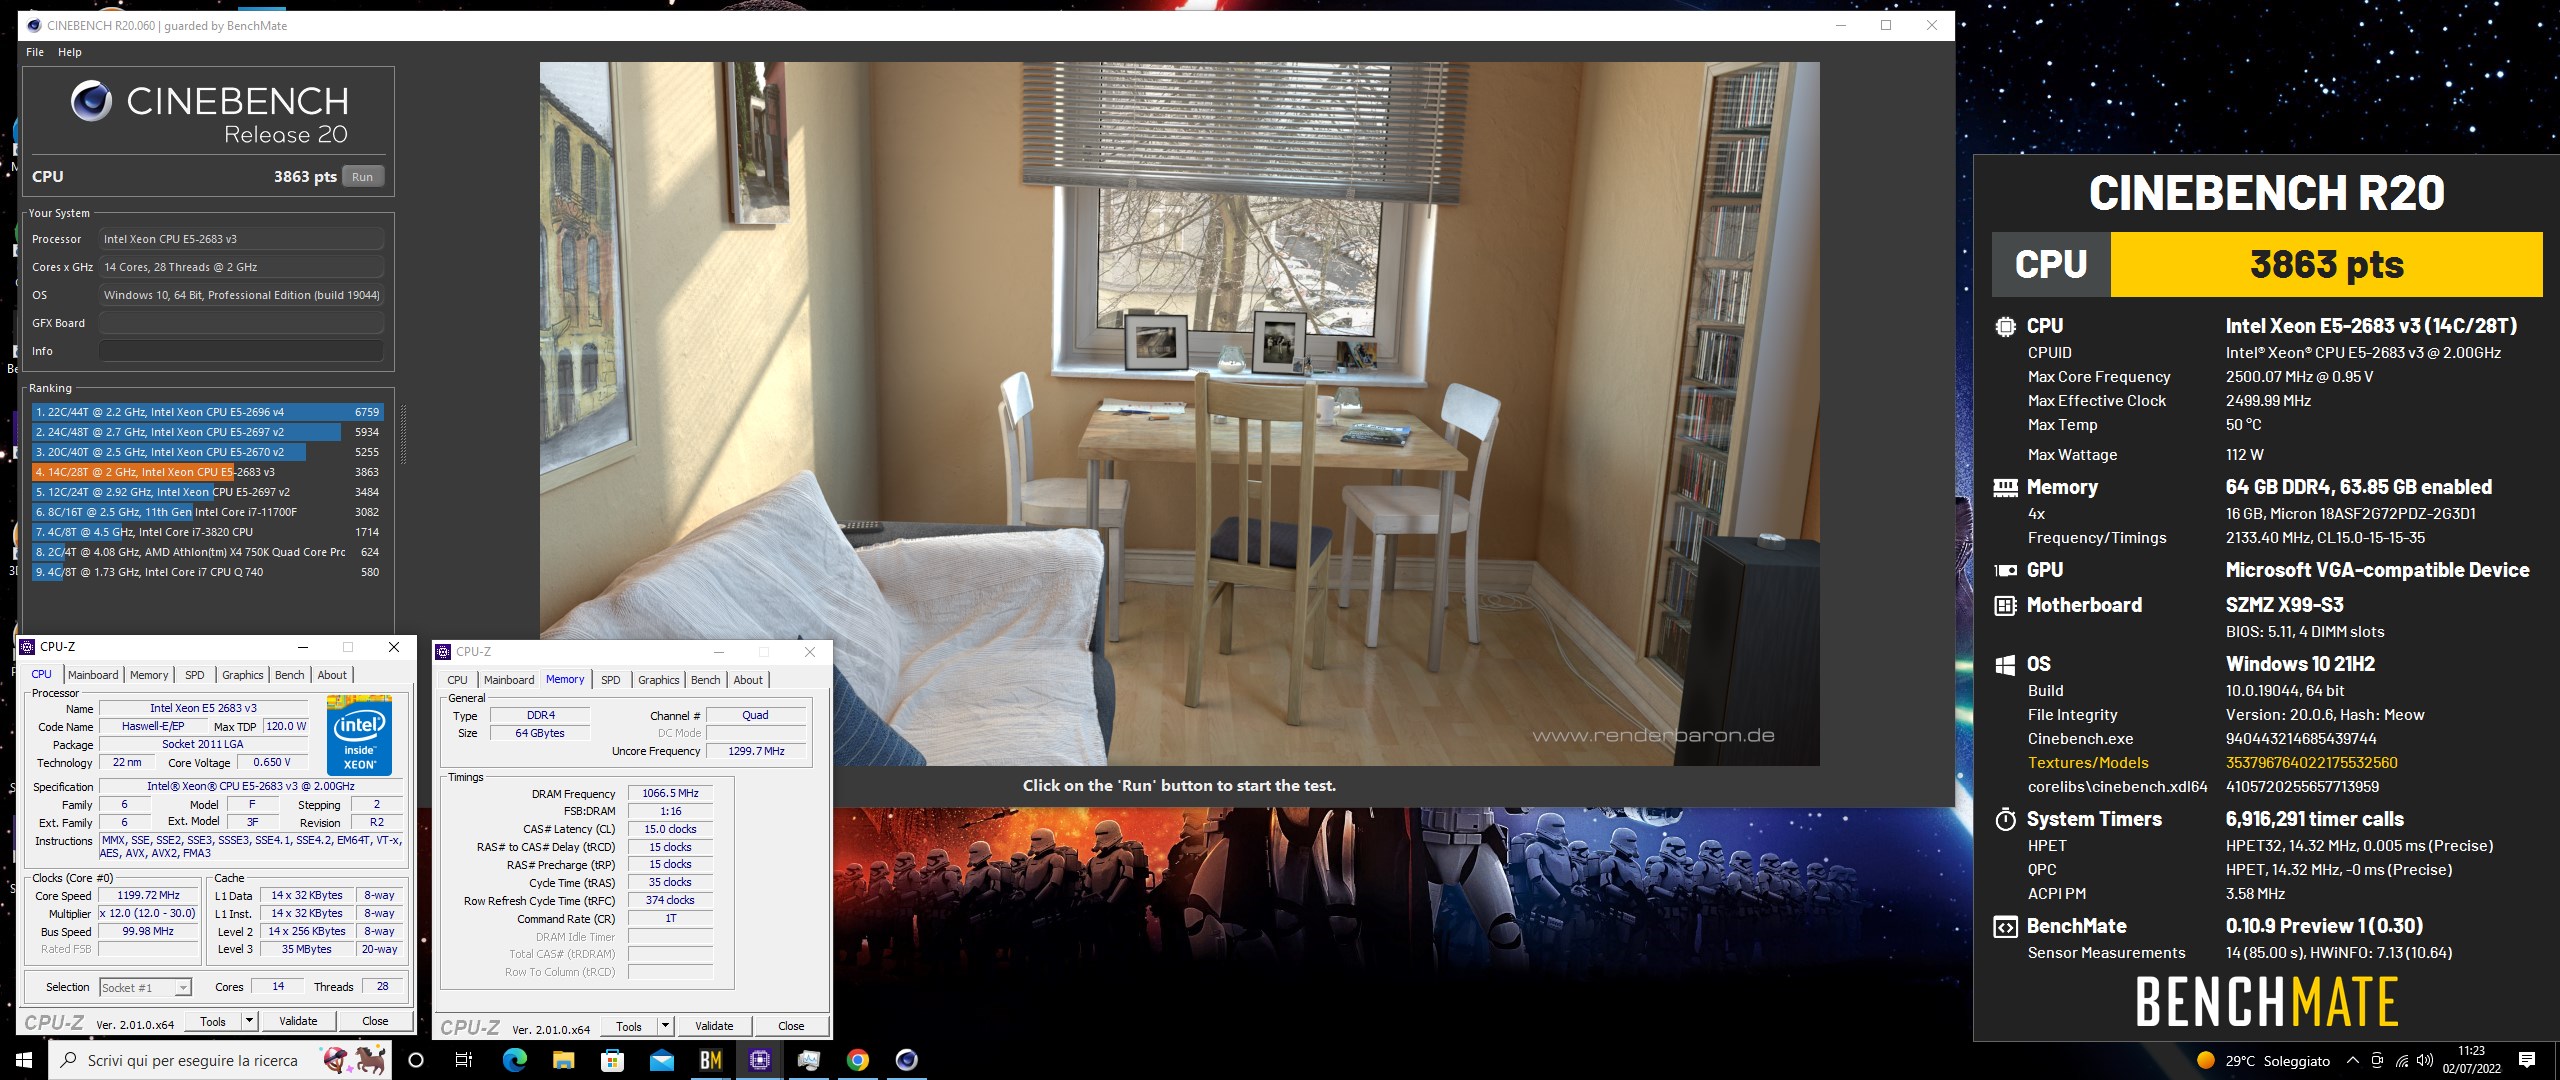The width and height of the screenshot is (2560, 1080).
Task: Open Task View from the taskbar
Action: coord(464,1060)
